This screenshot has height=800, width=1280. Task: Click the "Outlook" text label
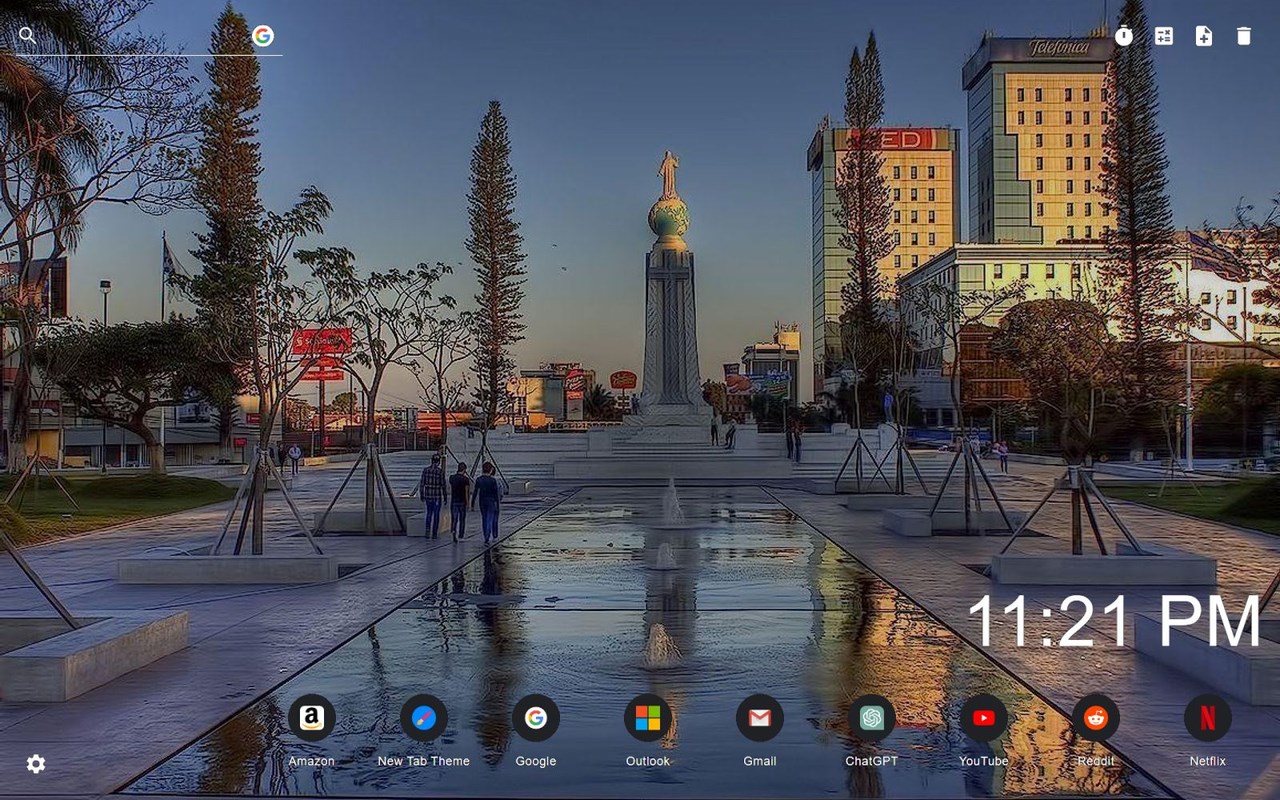point(648,761)
